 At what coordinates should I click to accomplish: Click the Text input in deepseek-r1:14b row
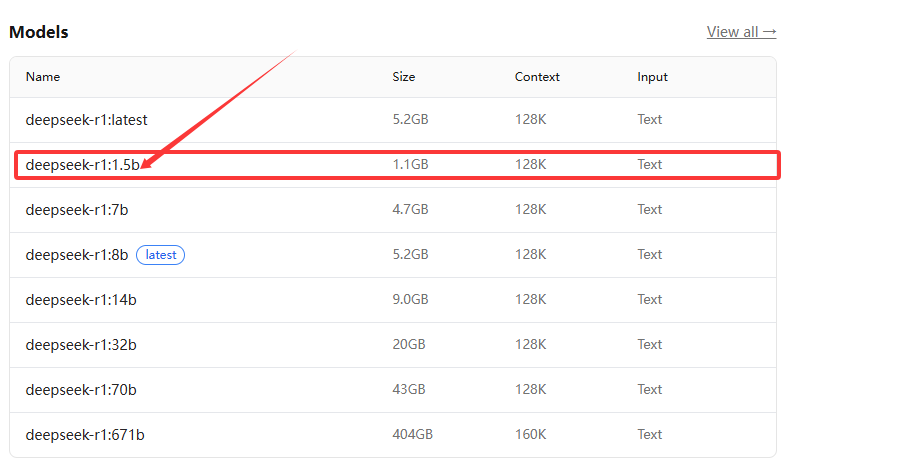point(650,300)
